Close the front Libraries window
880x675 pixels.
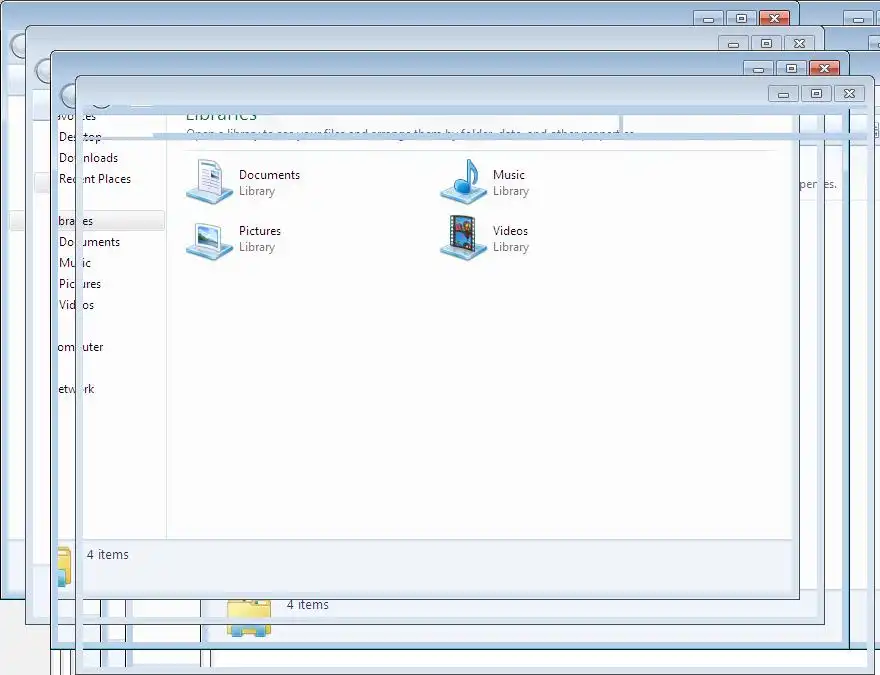click(x=849, y=94)
